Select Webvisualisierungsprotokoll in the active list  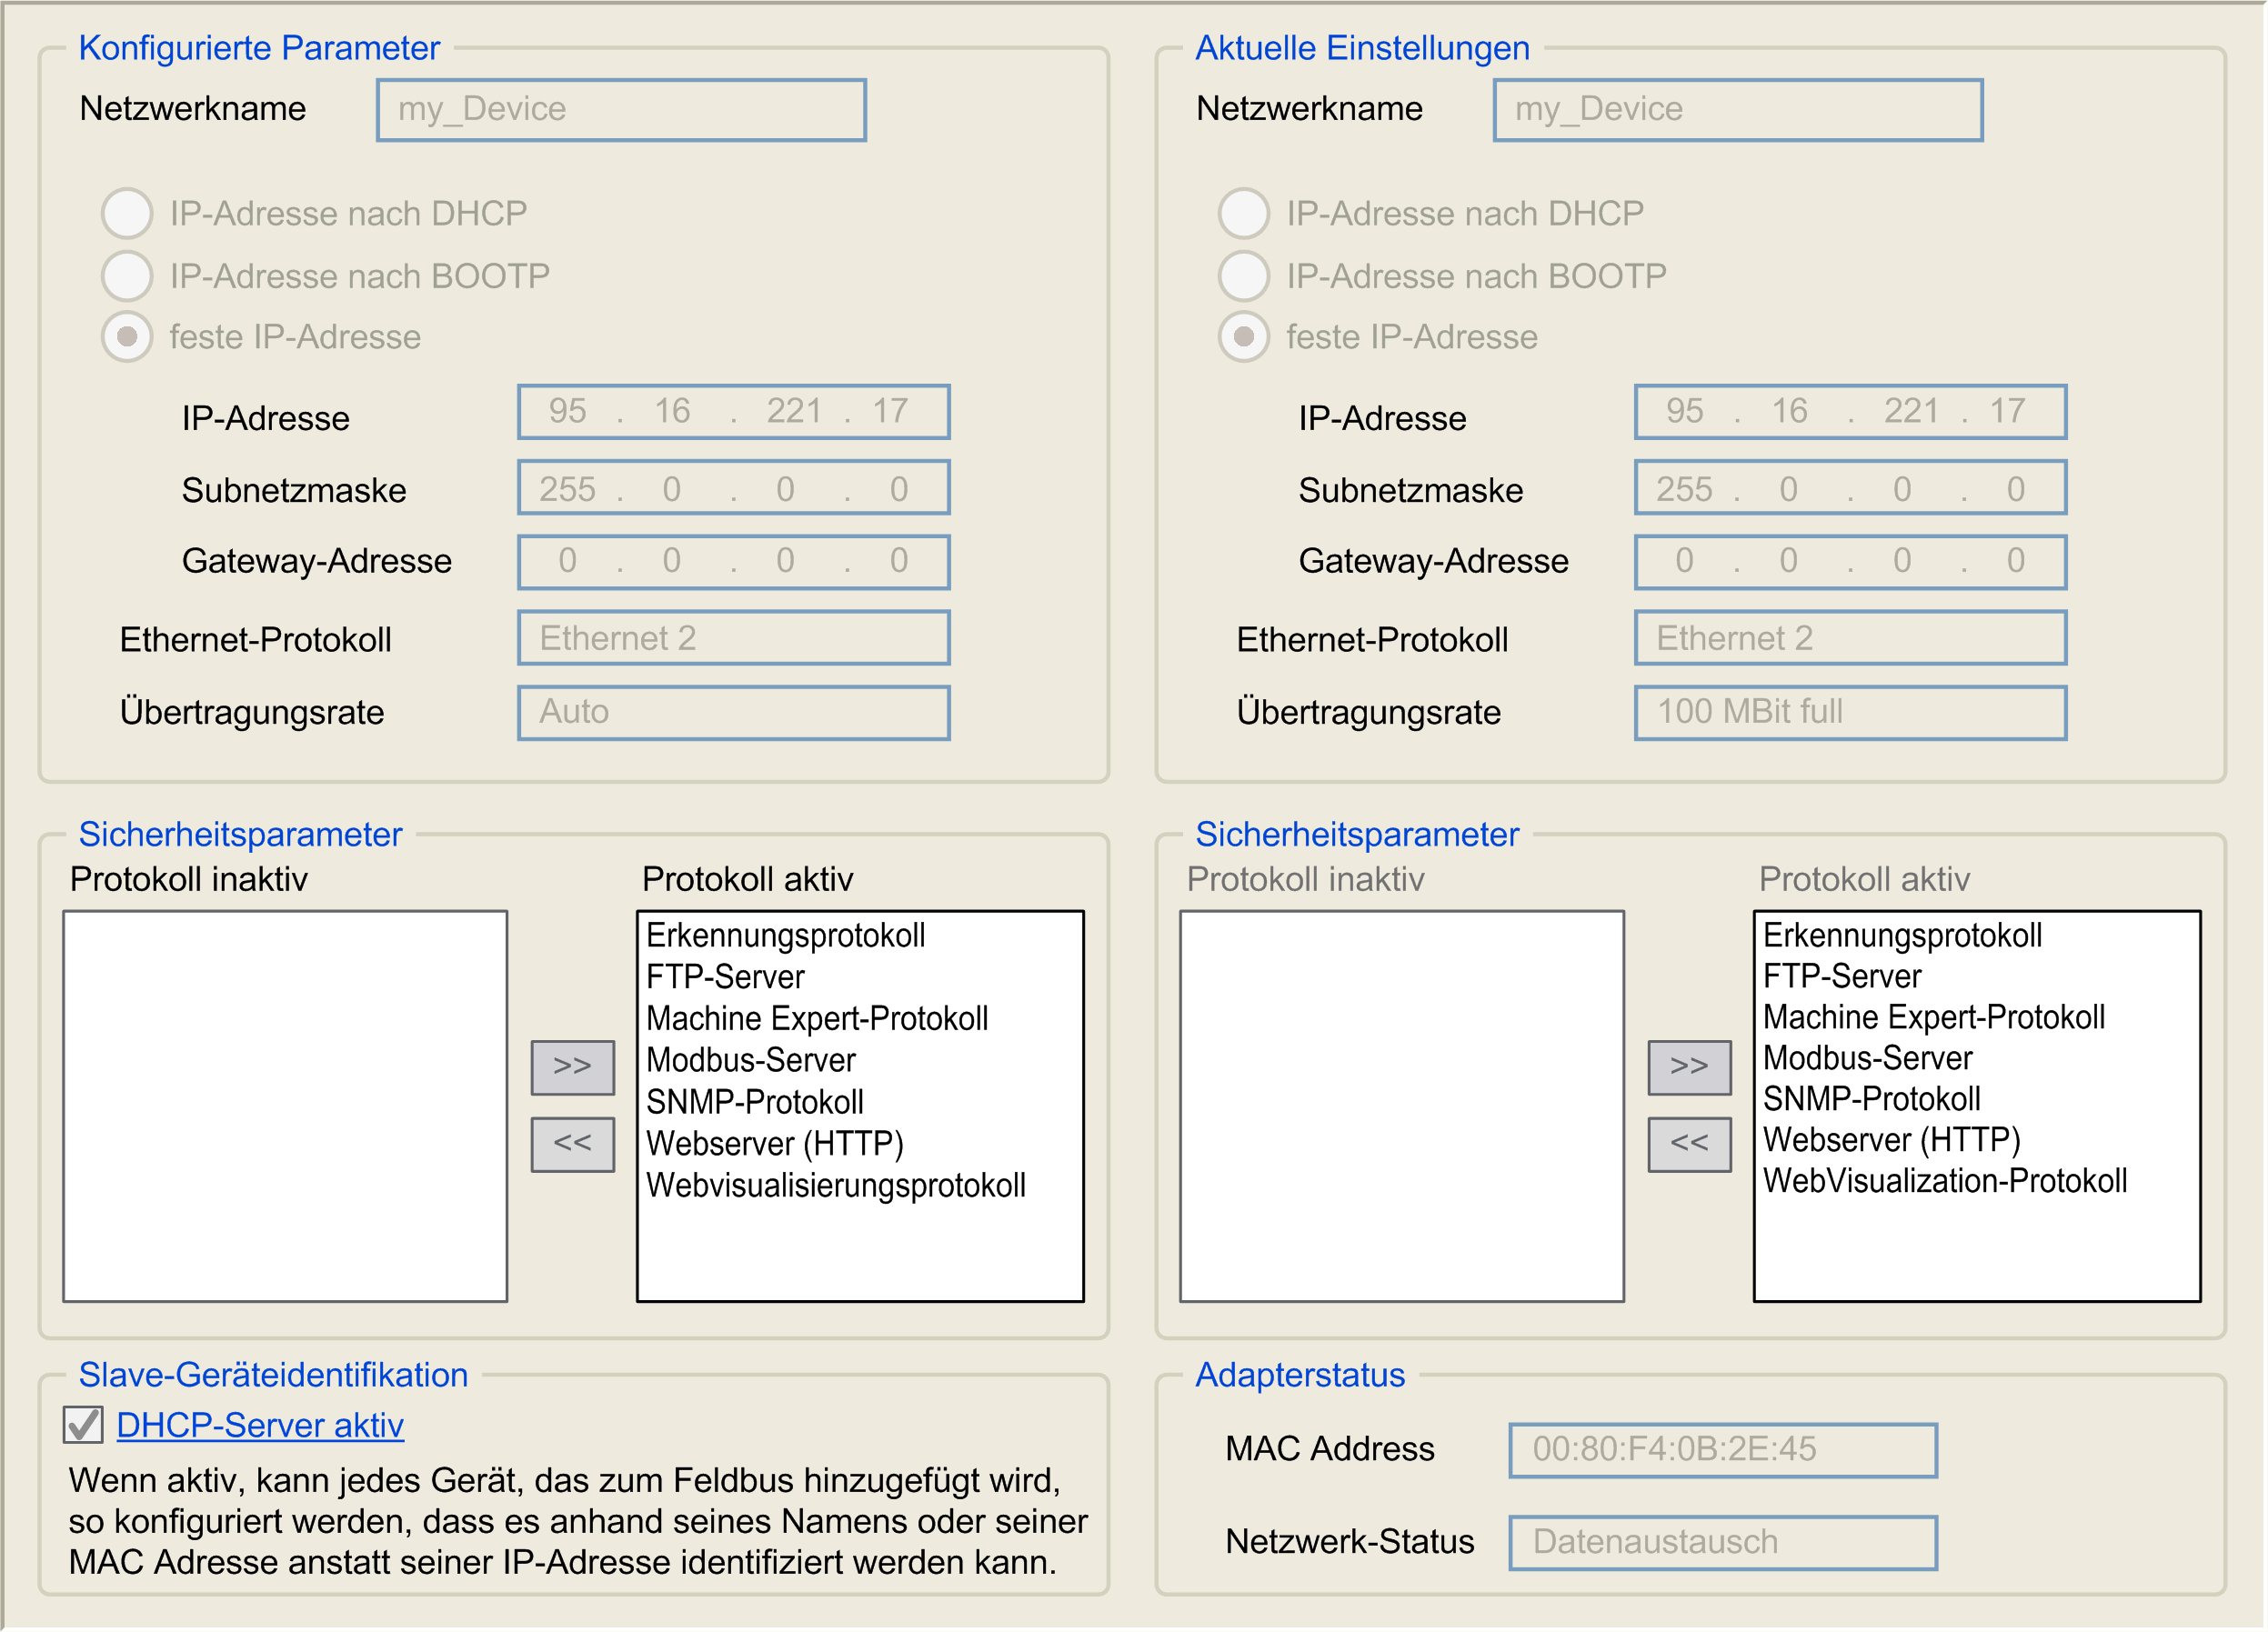tap(836, 1186)
